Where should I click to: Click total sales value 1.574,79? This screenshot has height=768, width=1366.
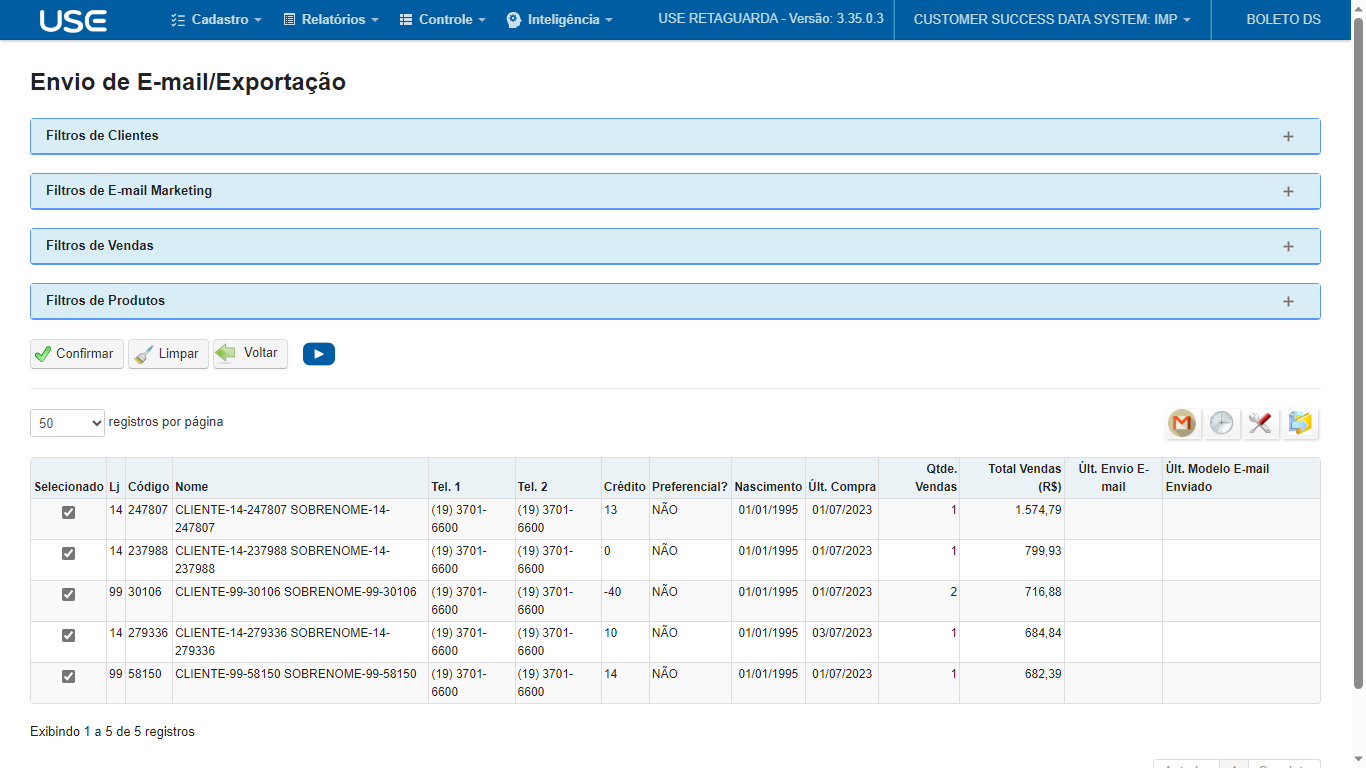pos(1038,510)
